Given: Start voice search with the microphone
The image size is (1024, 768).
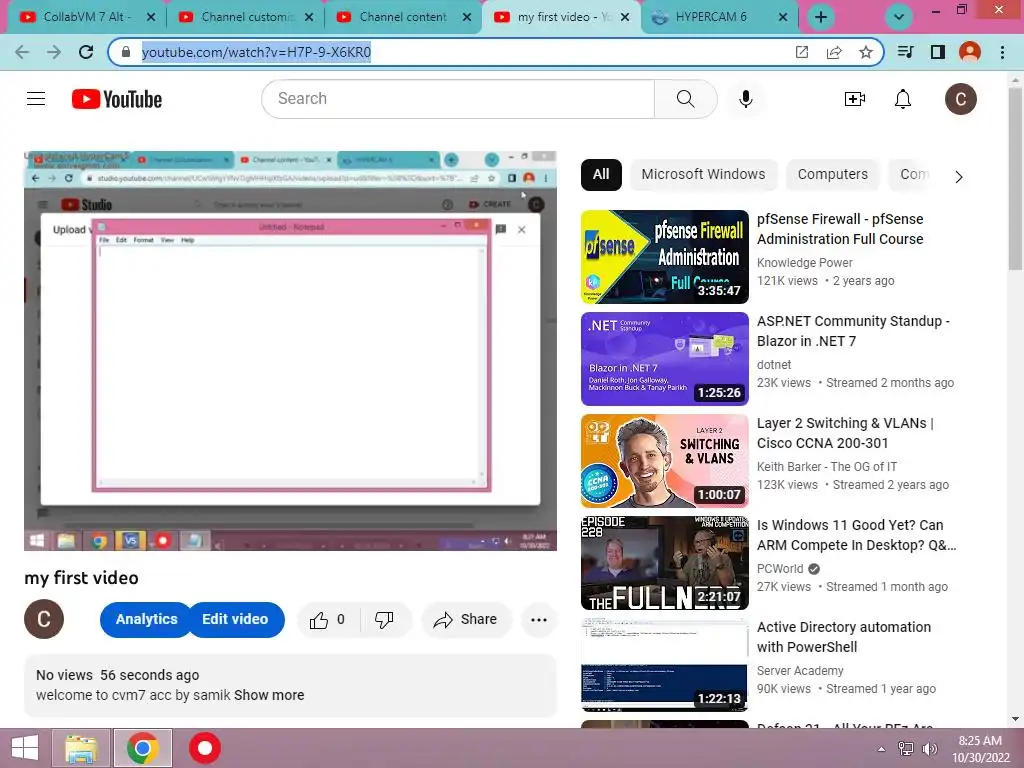Looking at the screenshot, I should click(746, 99).
